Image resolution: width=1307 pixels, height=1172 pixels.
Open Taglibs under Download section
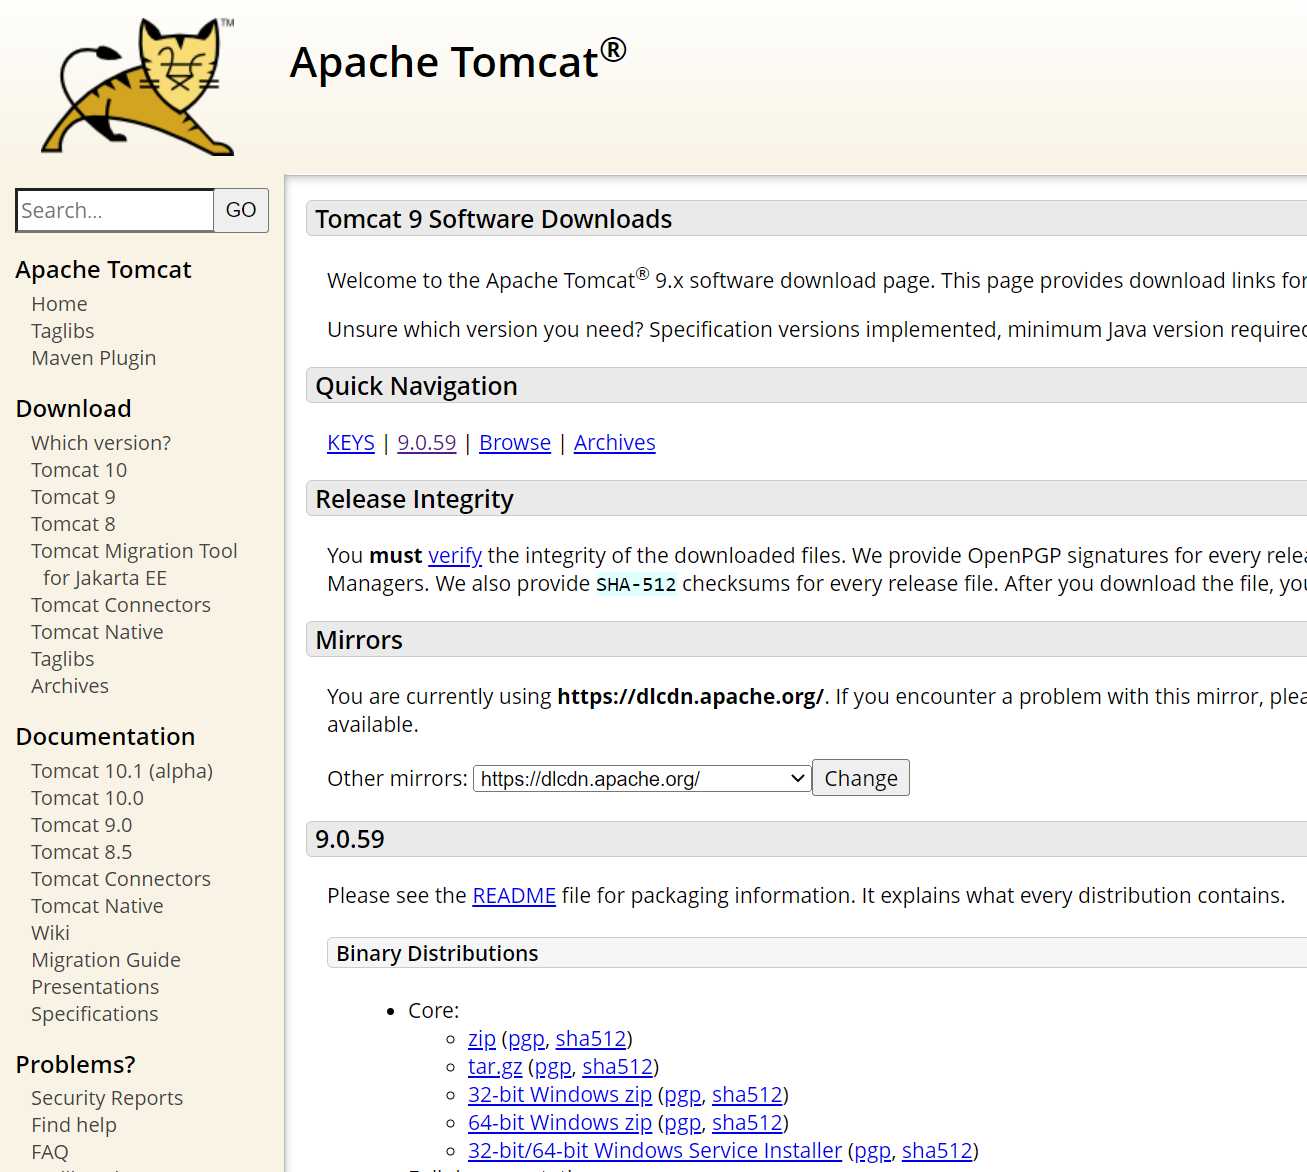pyautogui.click(x=62, y=659)
